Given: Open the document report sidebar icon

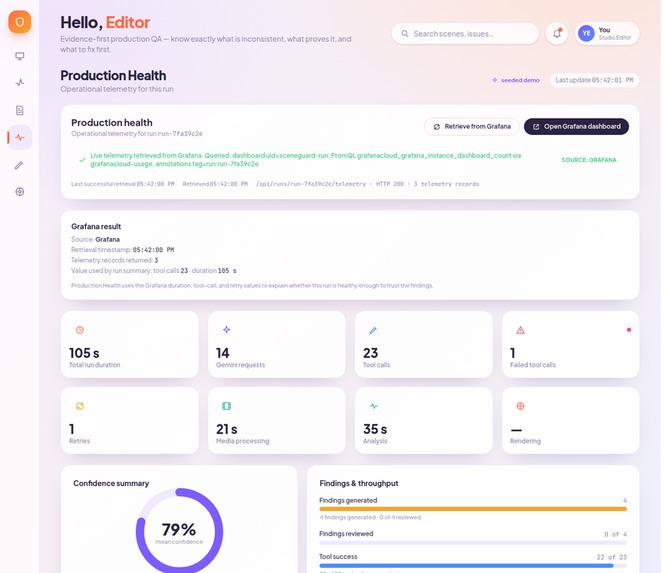Looking at the screenshot, I should click(20, 110).
